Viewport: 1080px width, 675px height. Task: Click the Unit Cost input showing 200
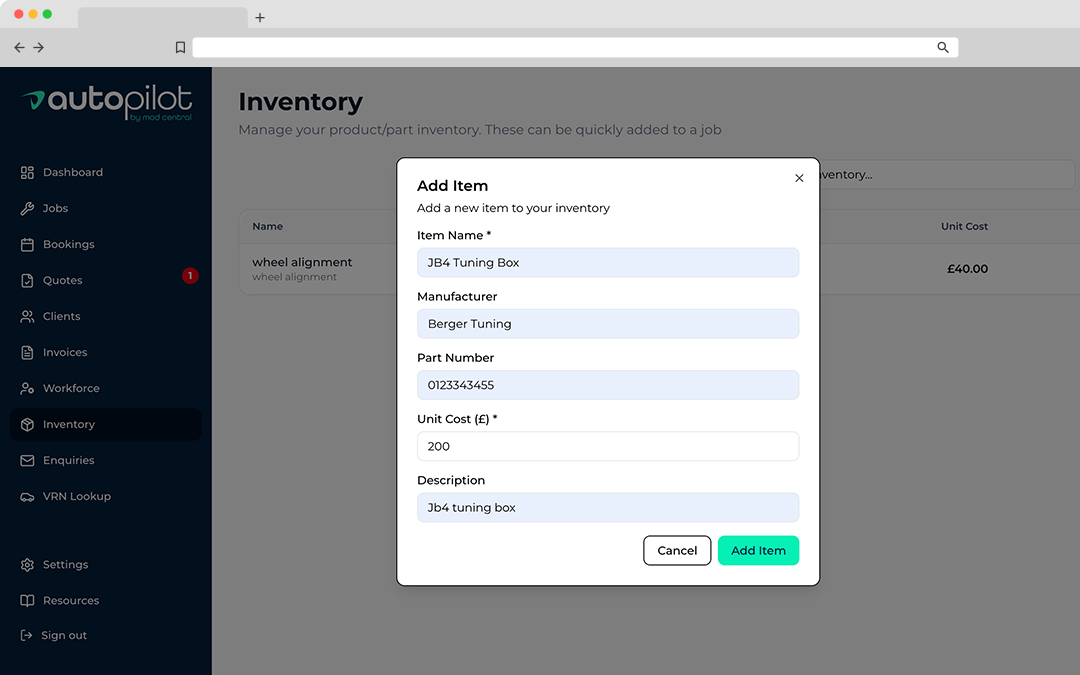tap(608, 446)
